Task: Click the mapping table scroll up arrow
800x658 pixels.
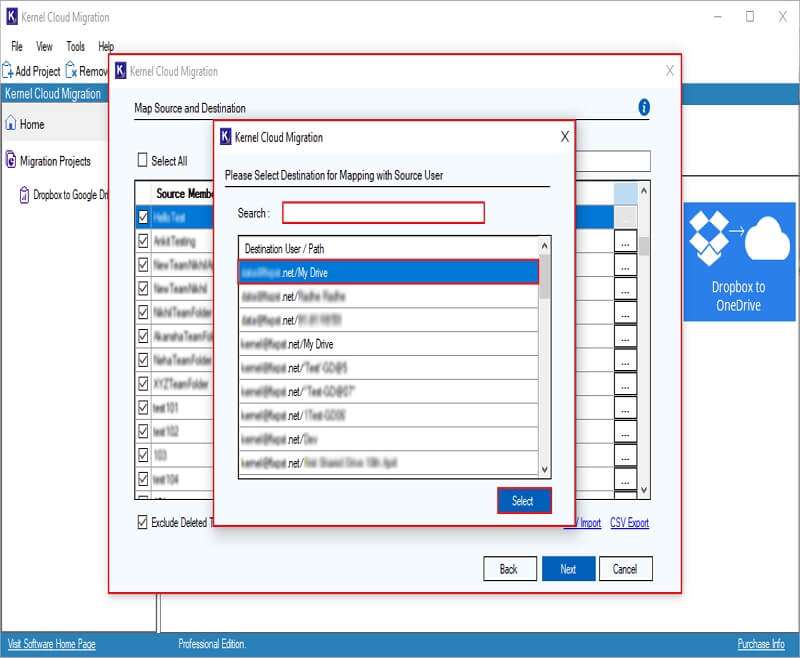Action: (644, 190)
